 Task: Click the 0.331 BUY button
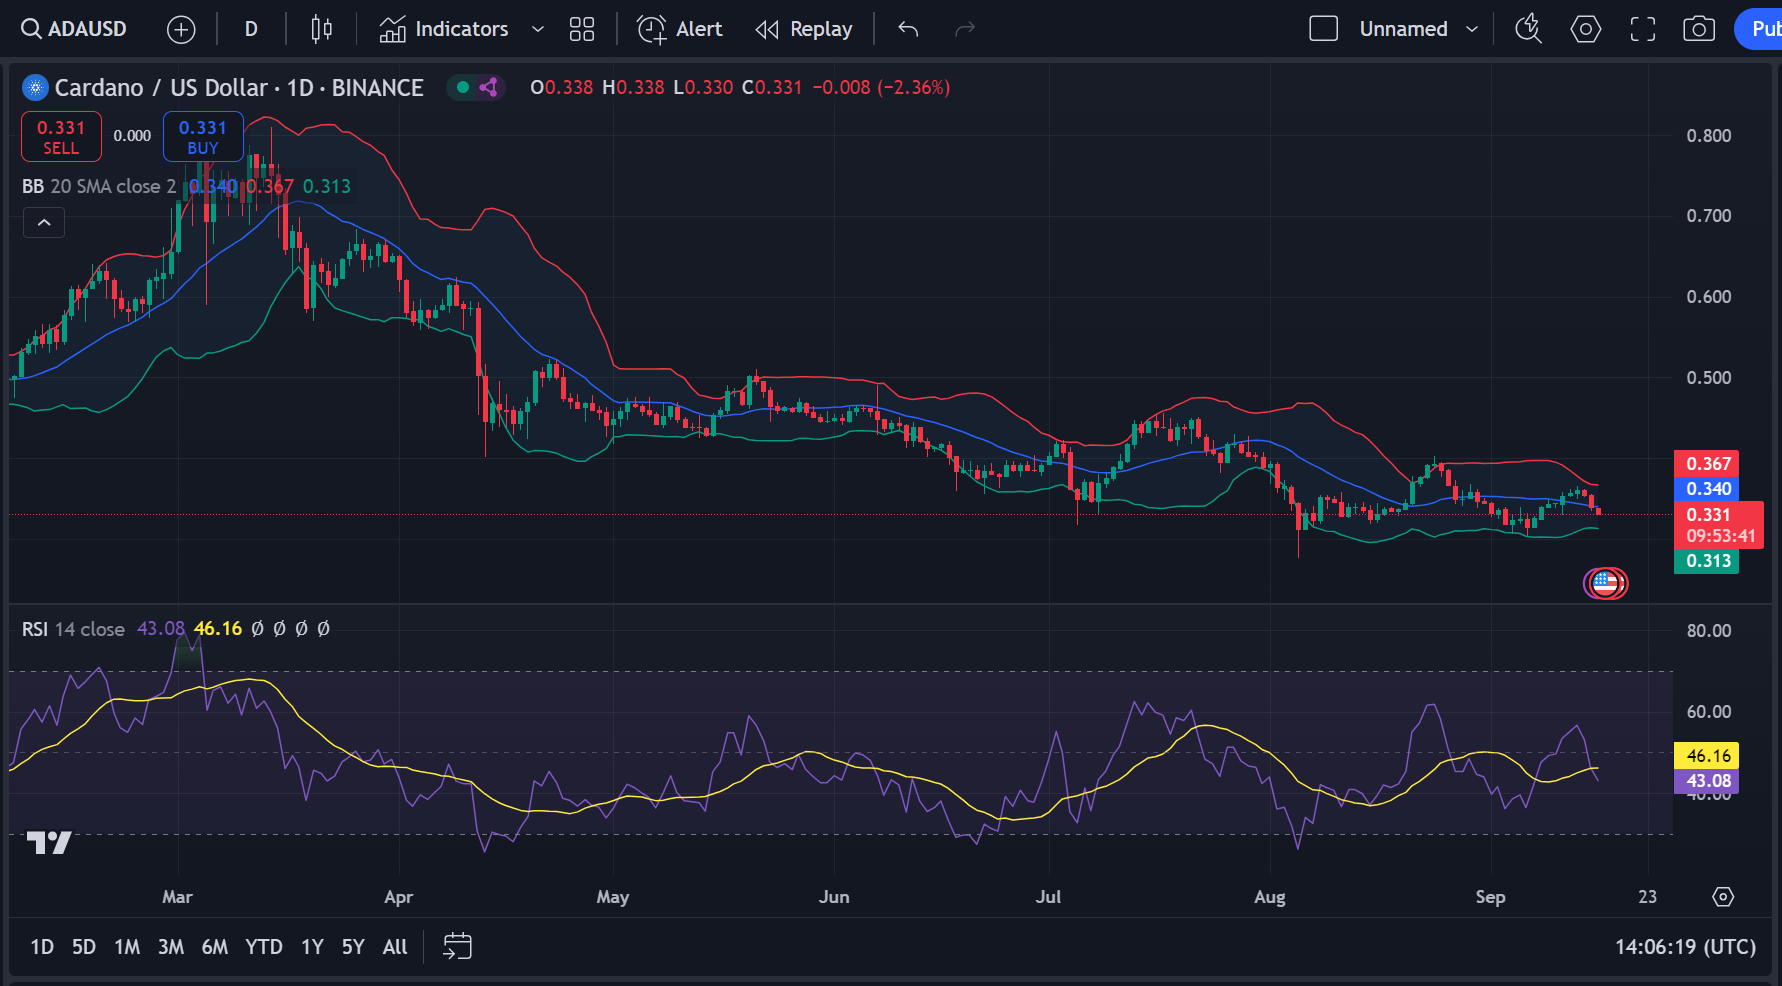click(x=203, y=137)
